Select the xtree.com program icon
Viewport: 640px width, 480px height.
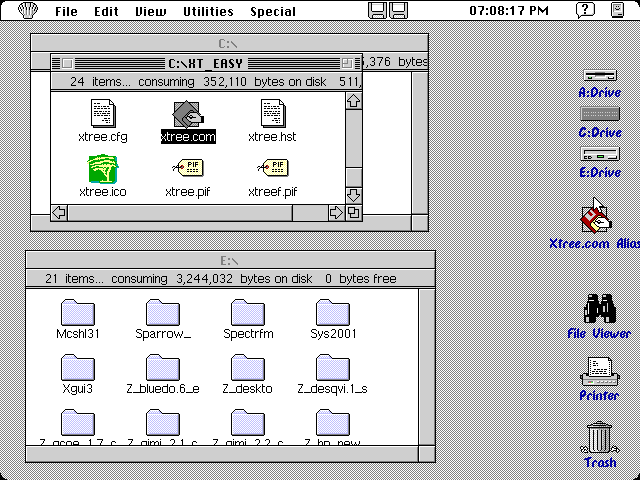point(188,114)
